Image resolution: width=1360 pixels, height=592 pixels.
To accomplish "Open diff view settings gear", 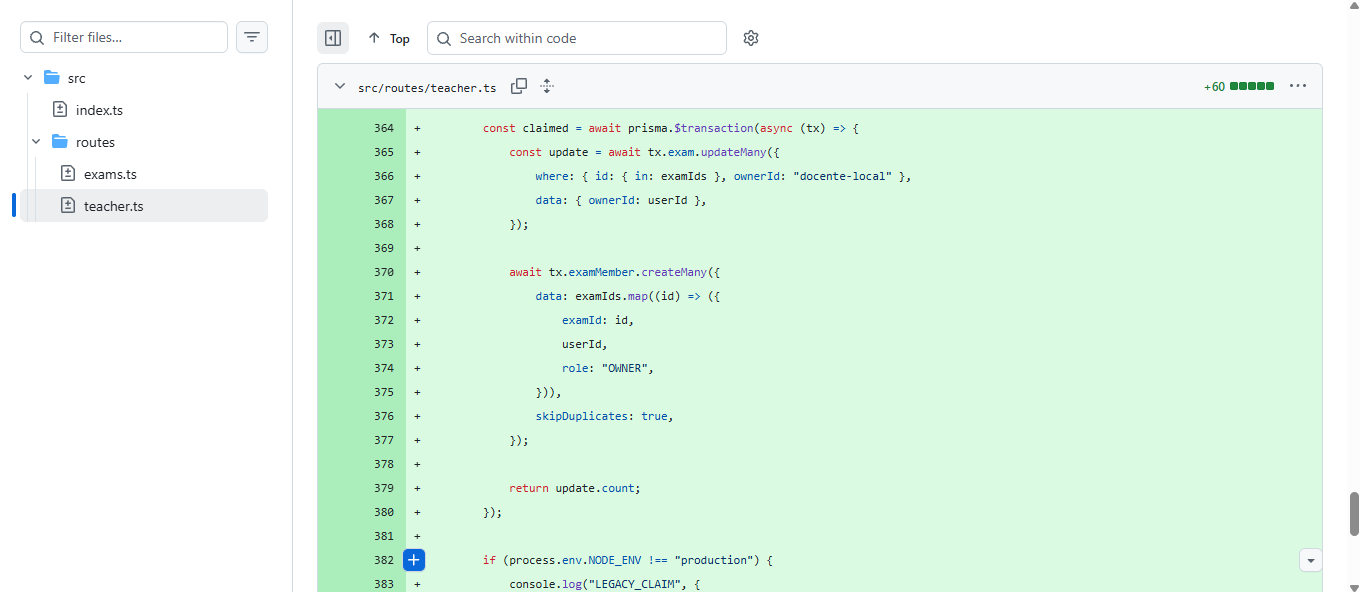I will pyautogui.click(x=751, y=38).
